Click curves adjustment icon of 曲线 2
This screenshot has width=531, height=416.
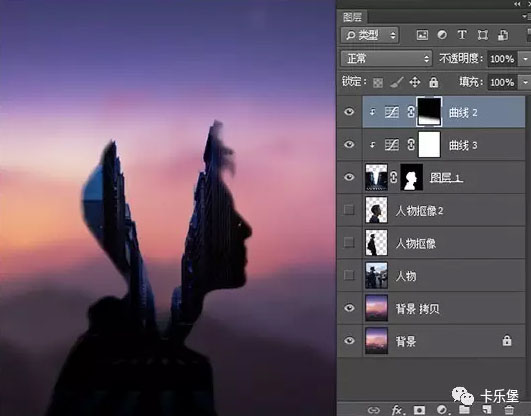[x=392, y=112]
